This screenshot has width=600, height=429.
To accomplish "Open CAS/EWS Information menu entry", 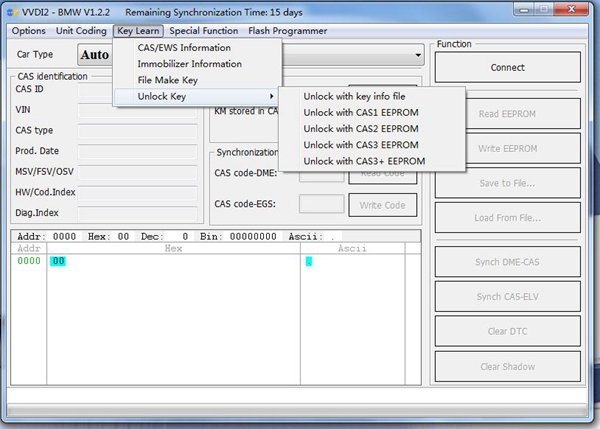I will (184, 47).
